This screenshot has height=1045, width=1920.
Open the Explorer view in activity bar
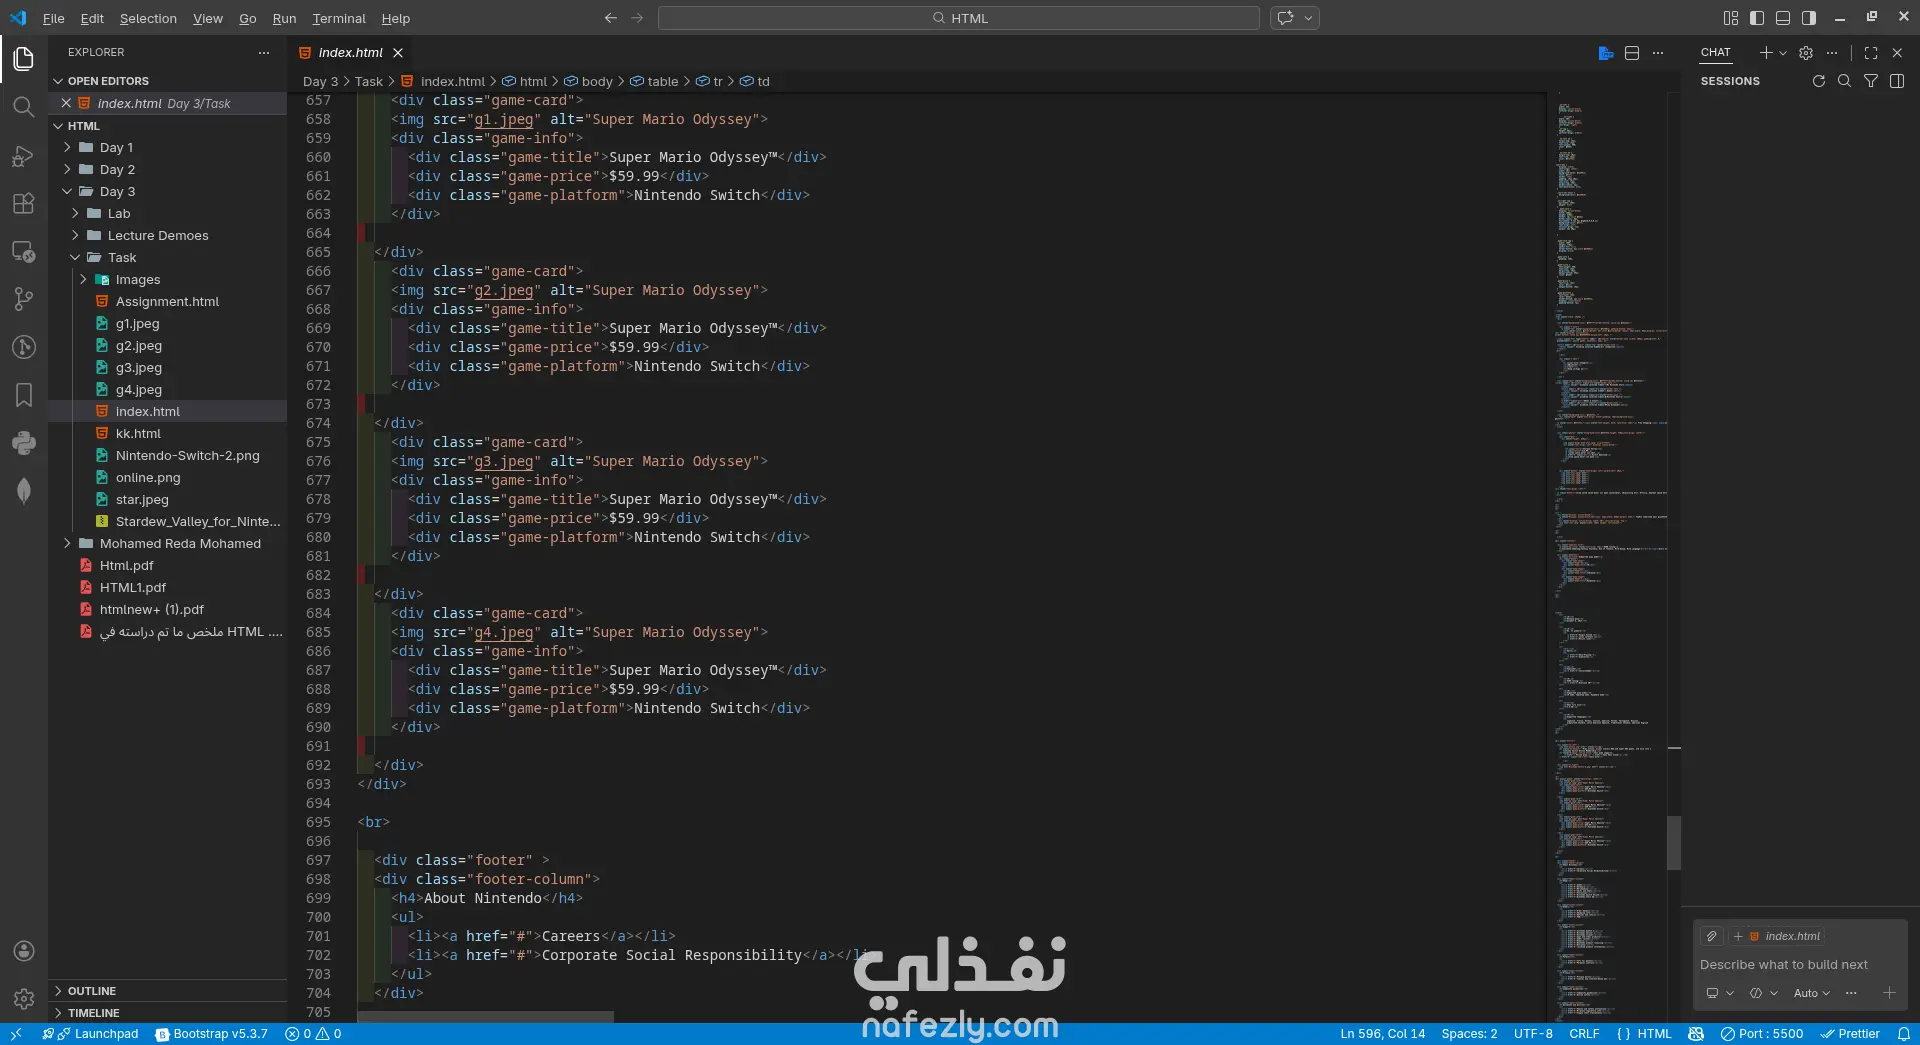pyautogui.click(x=24, y=59)
